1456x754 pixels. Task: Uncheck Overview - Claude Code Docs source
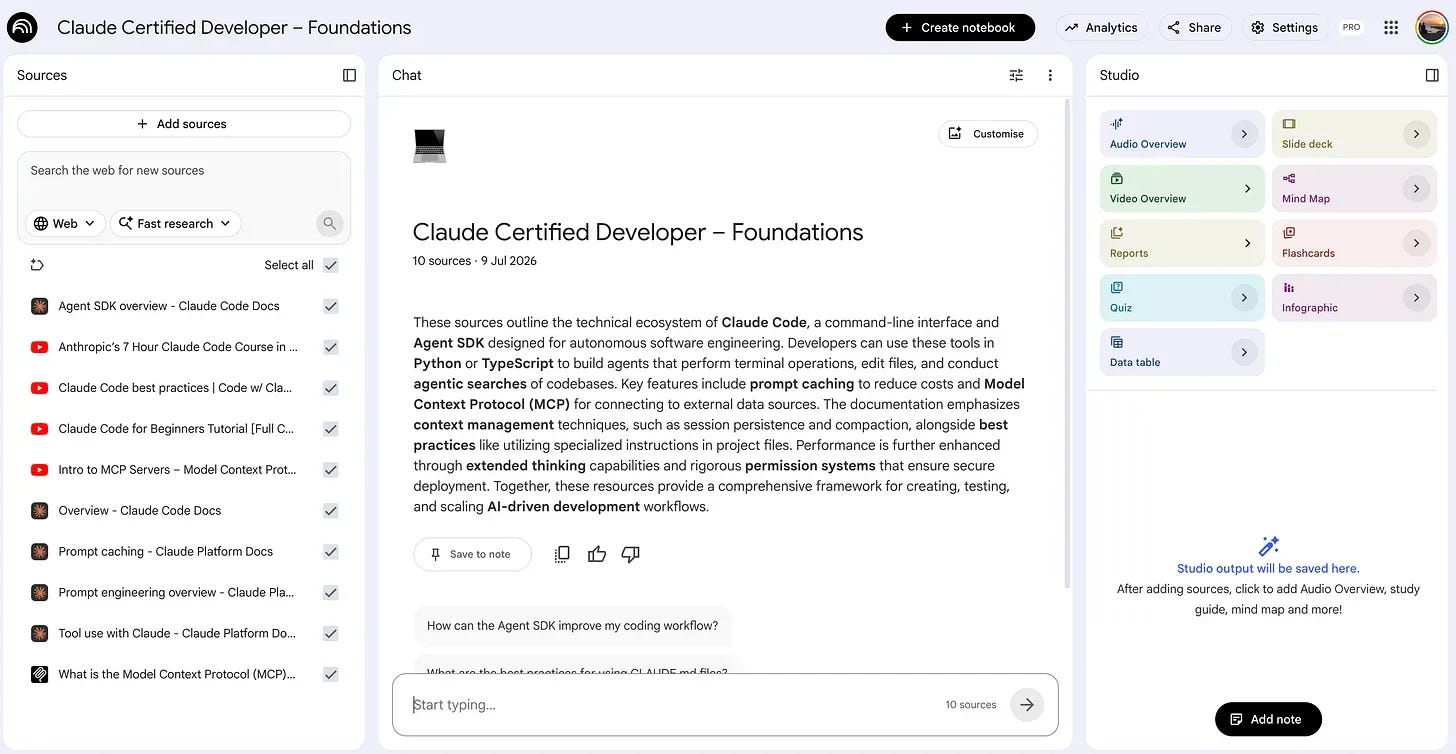coord(331,511)
